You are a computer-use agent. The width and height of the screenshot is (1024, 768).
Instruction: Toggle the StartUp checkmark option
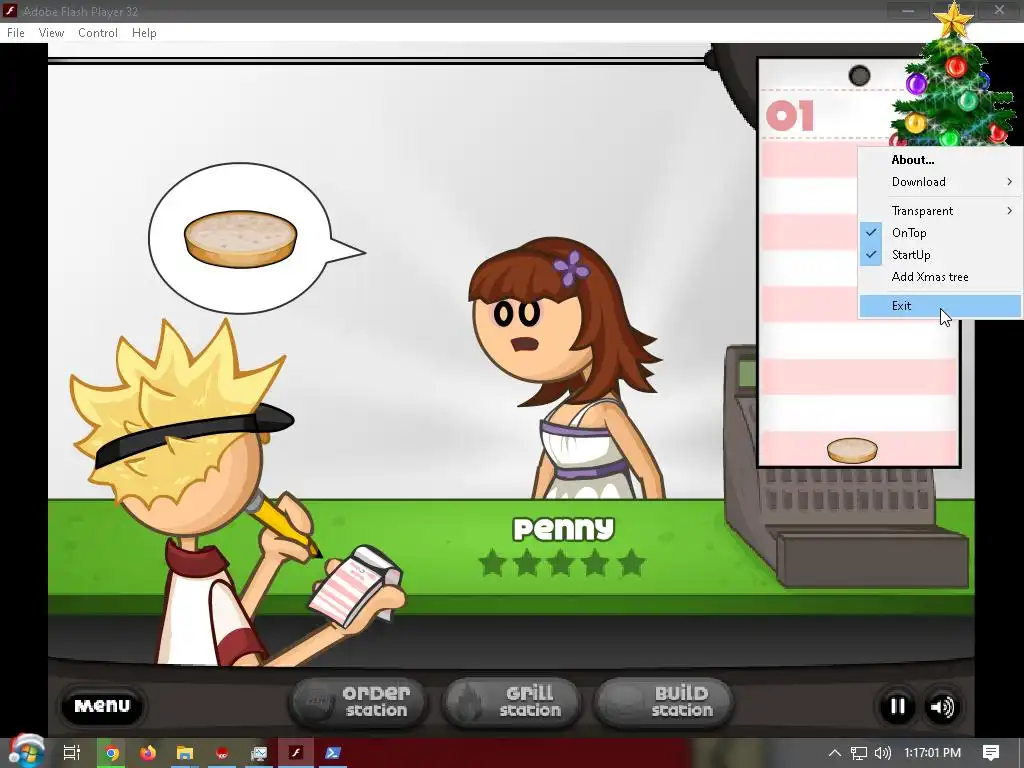(x=939, y=255)
